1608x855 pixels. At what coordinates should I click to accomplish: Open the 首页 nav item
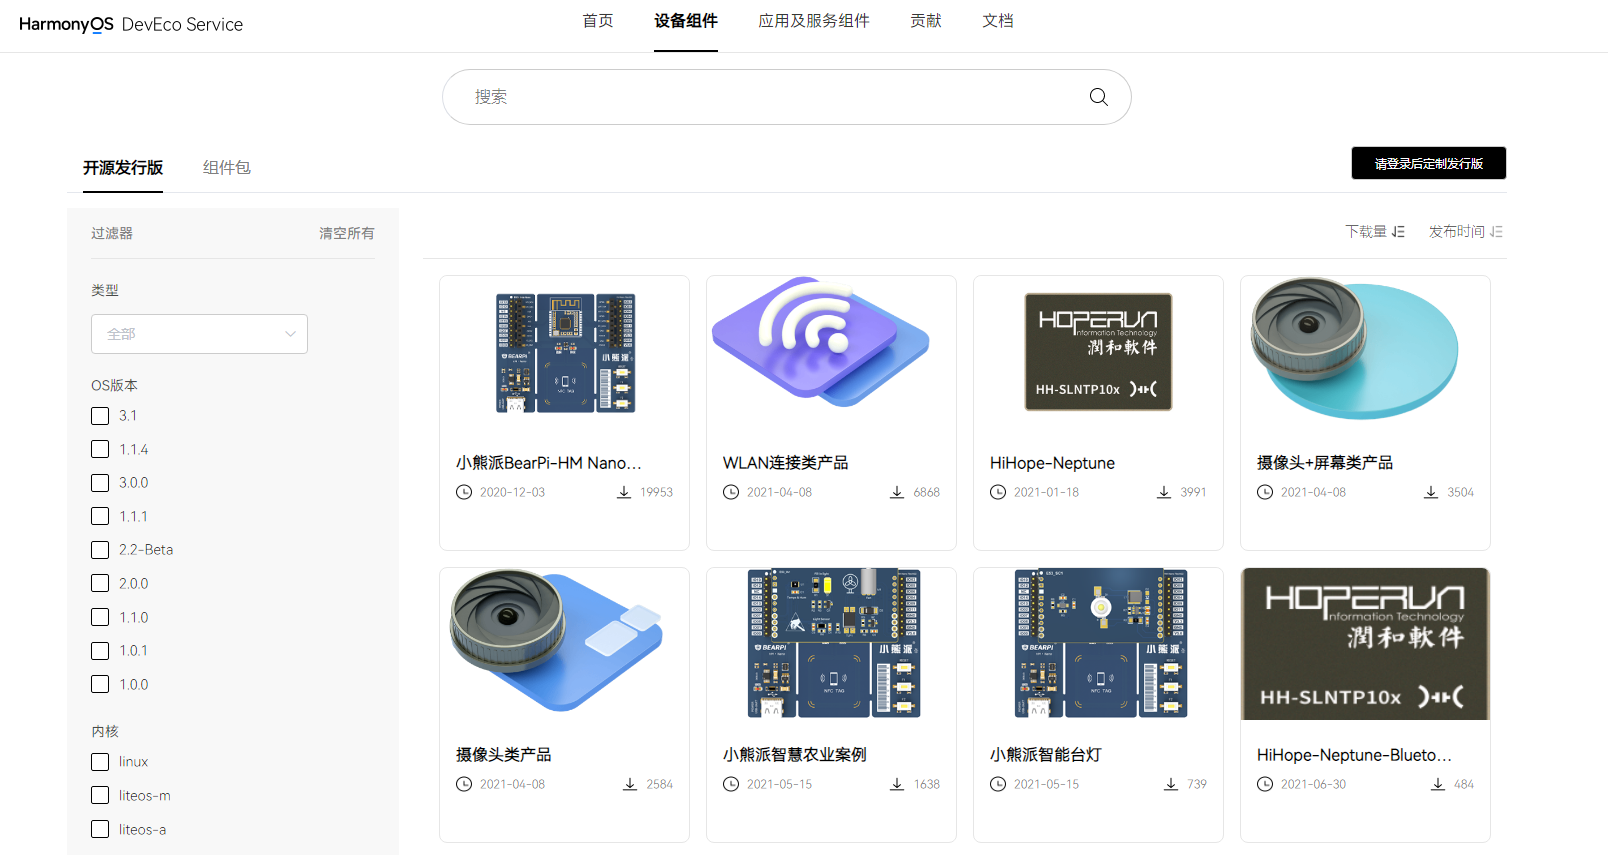tap(598, 21)
